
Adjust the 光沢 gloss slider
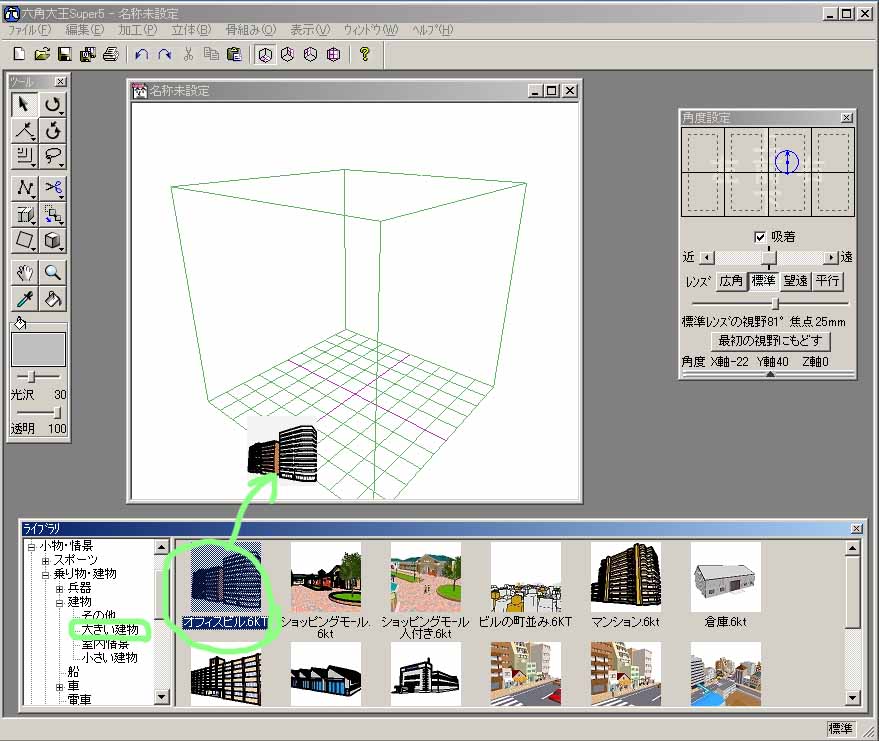32,377
